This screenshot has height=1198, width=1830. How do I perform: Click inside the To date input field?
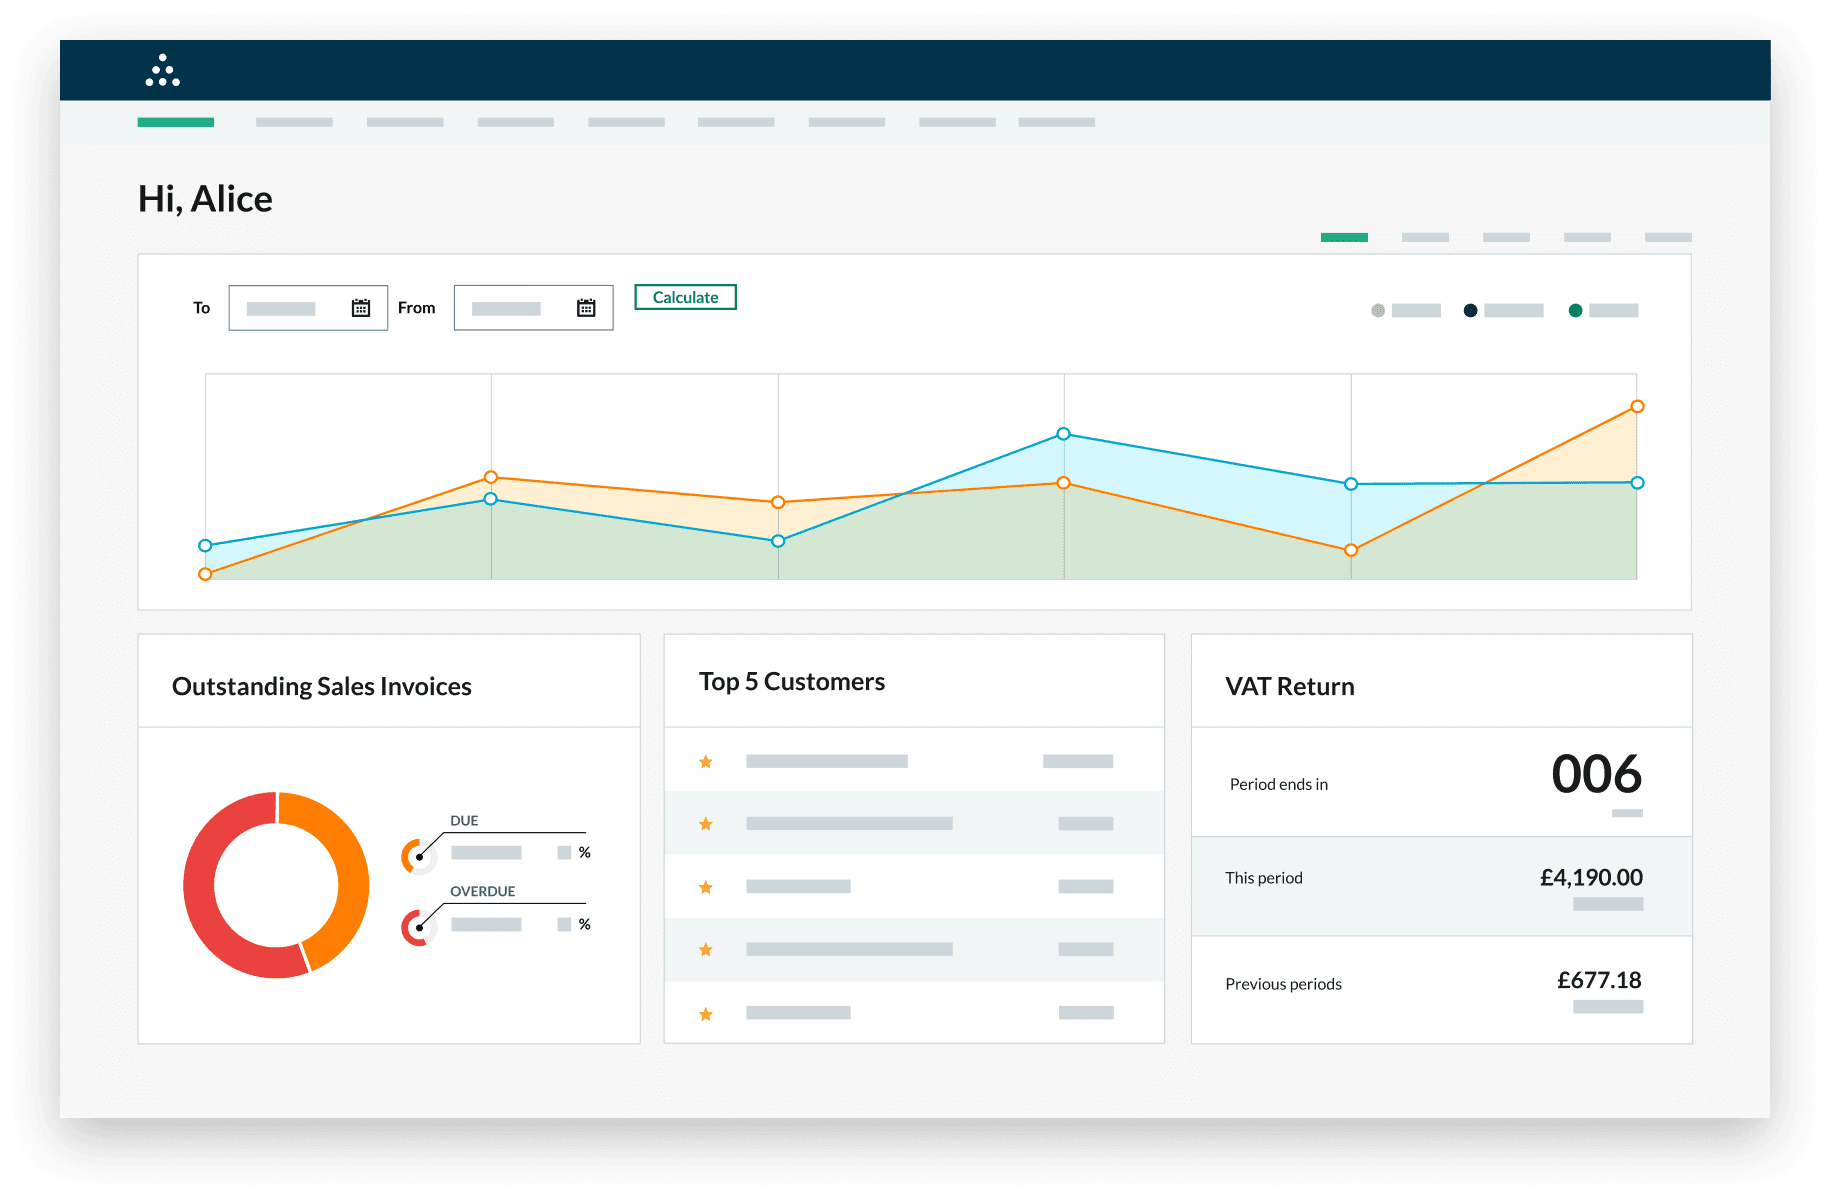point(290,307)
